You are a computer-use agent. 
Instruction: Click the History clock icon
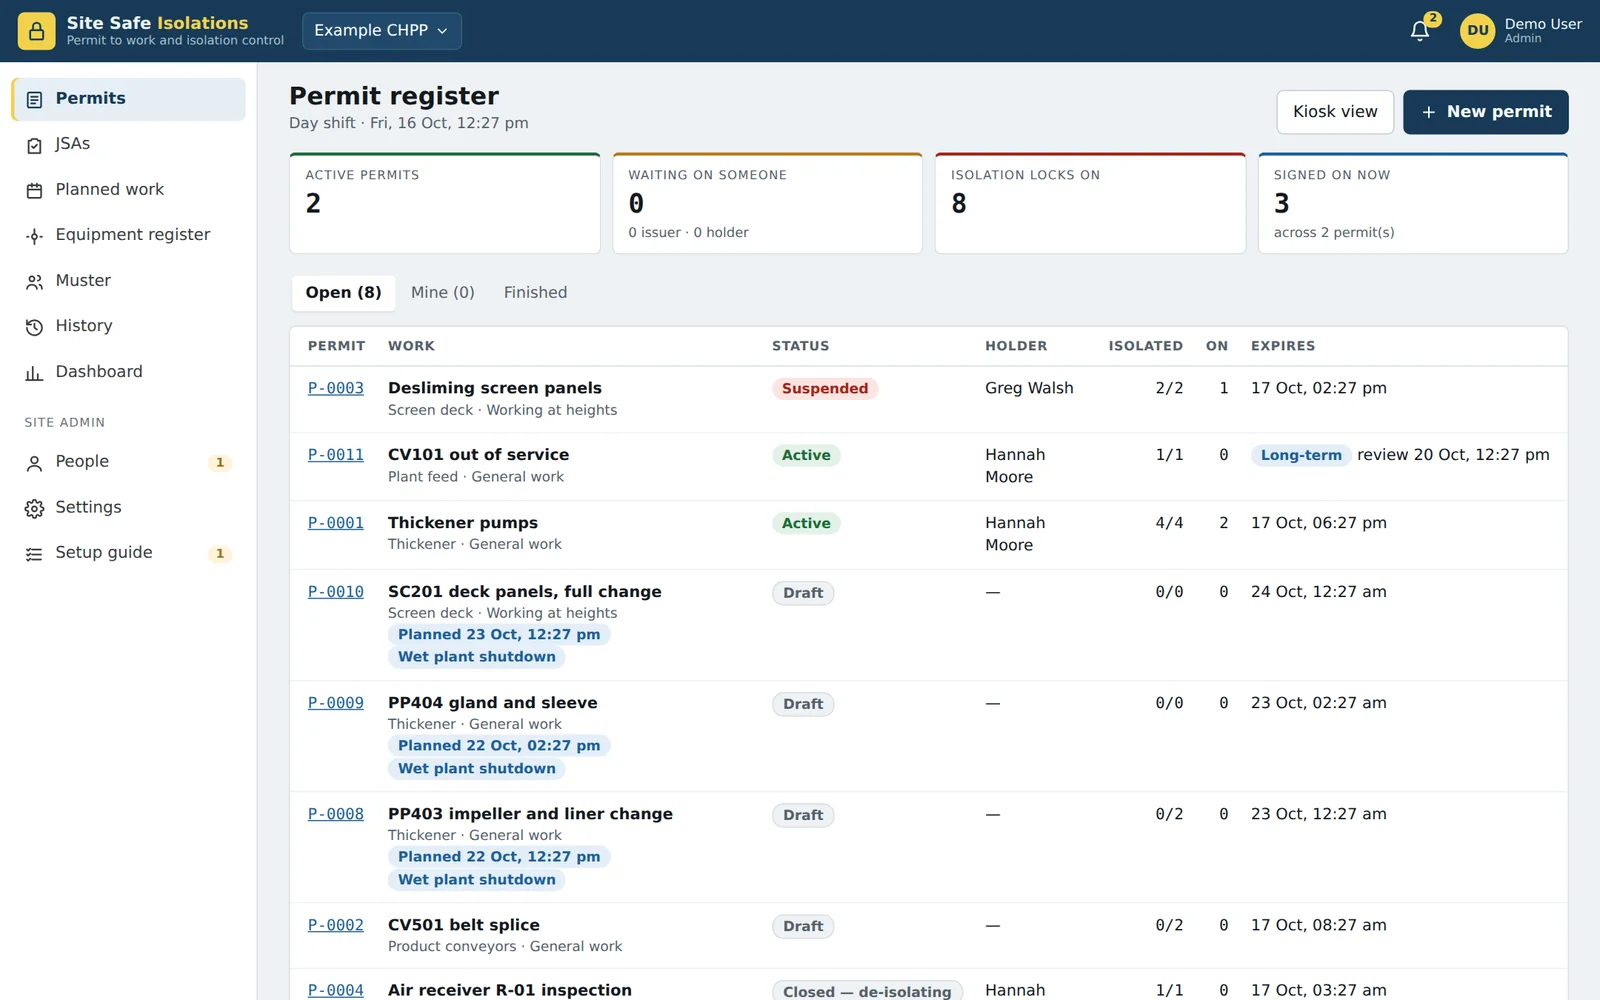pos(34,327)
